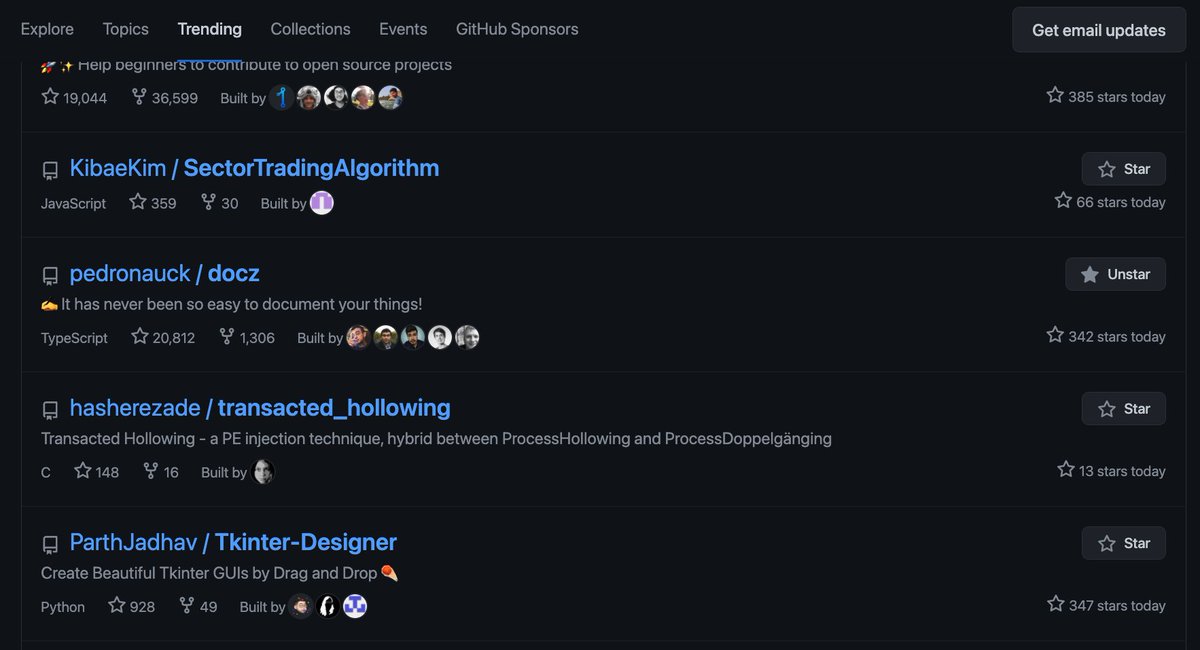Click the repo icon beside hasherezade/transacted_hollowing
The width and height of the screenshot is (1200, 650).
50,409
